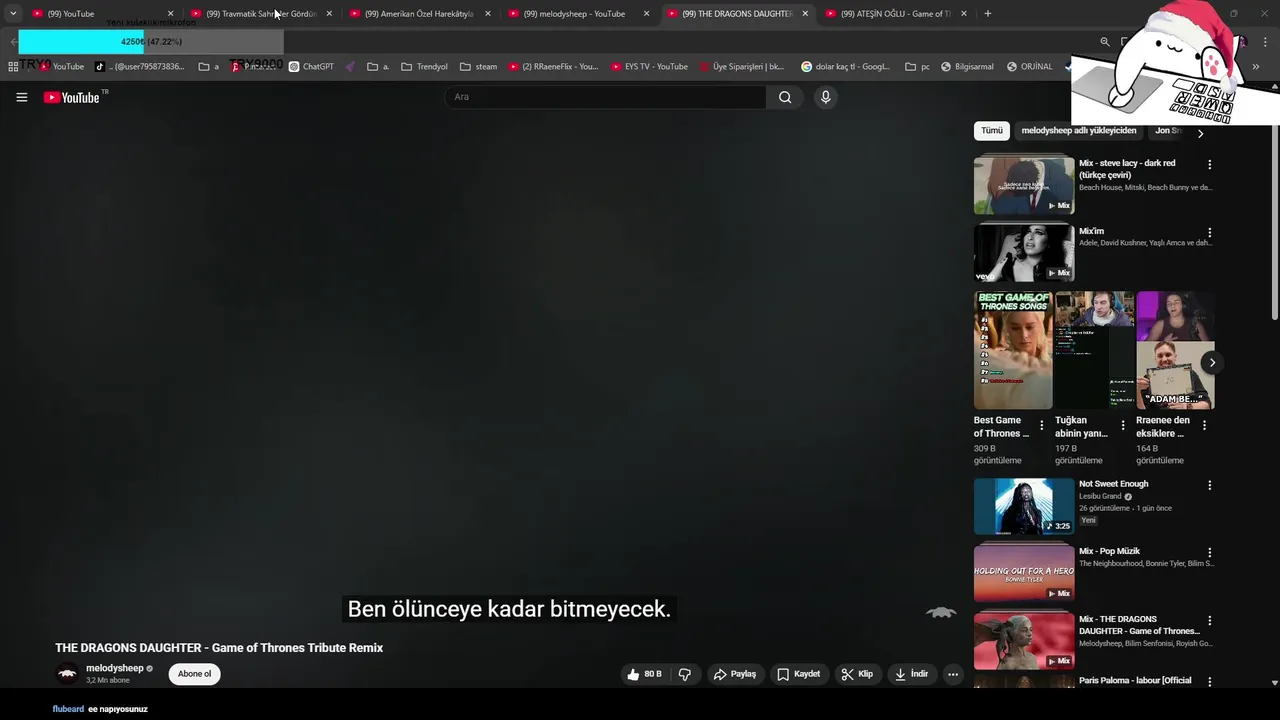Download the video using İndir
1280x720 pixels.
tap(911, 674)
